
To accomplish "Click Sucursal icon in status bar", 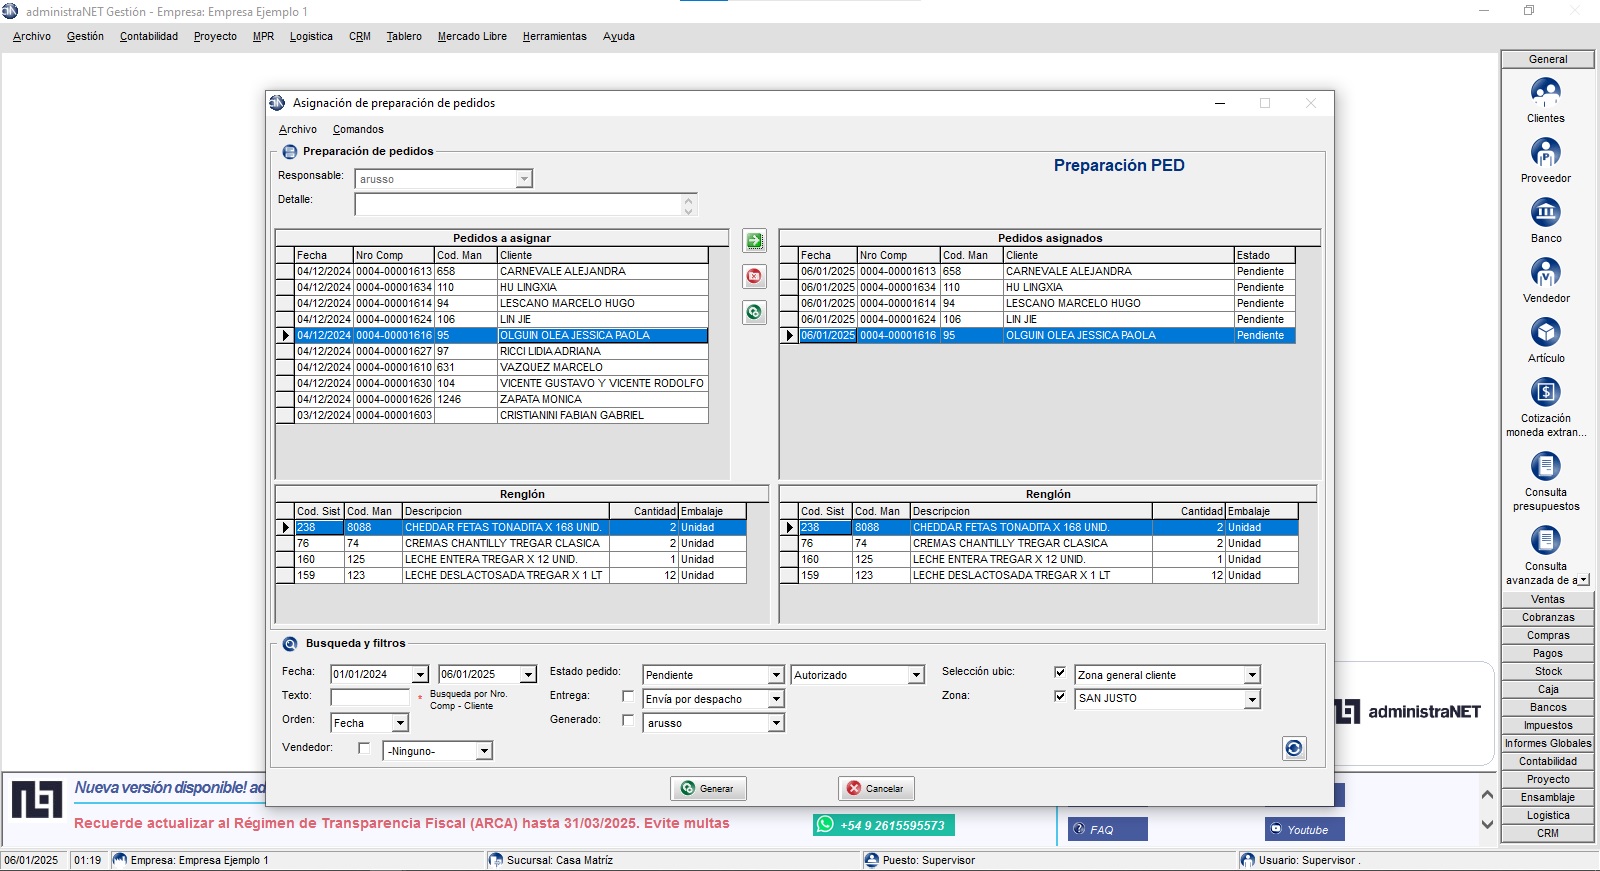I will (x=495, y=860).
